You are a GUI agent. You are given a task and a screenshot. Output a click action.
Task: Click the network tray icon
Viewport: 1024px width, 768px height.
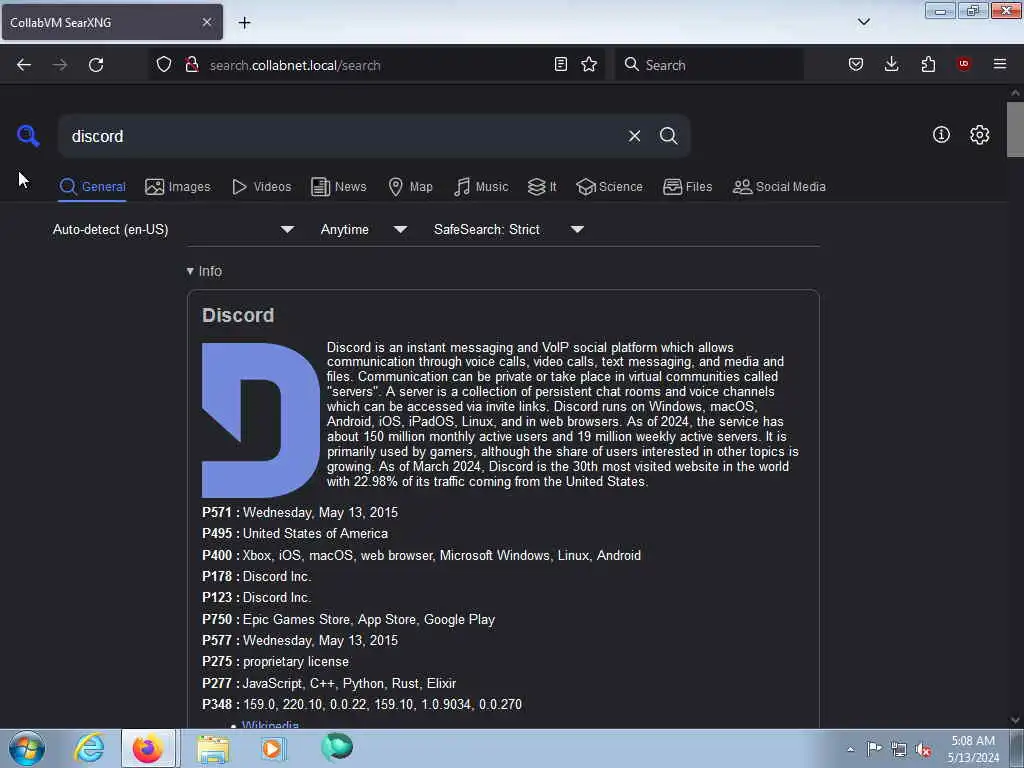coord(899,749)
